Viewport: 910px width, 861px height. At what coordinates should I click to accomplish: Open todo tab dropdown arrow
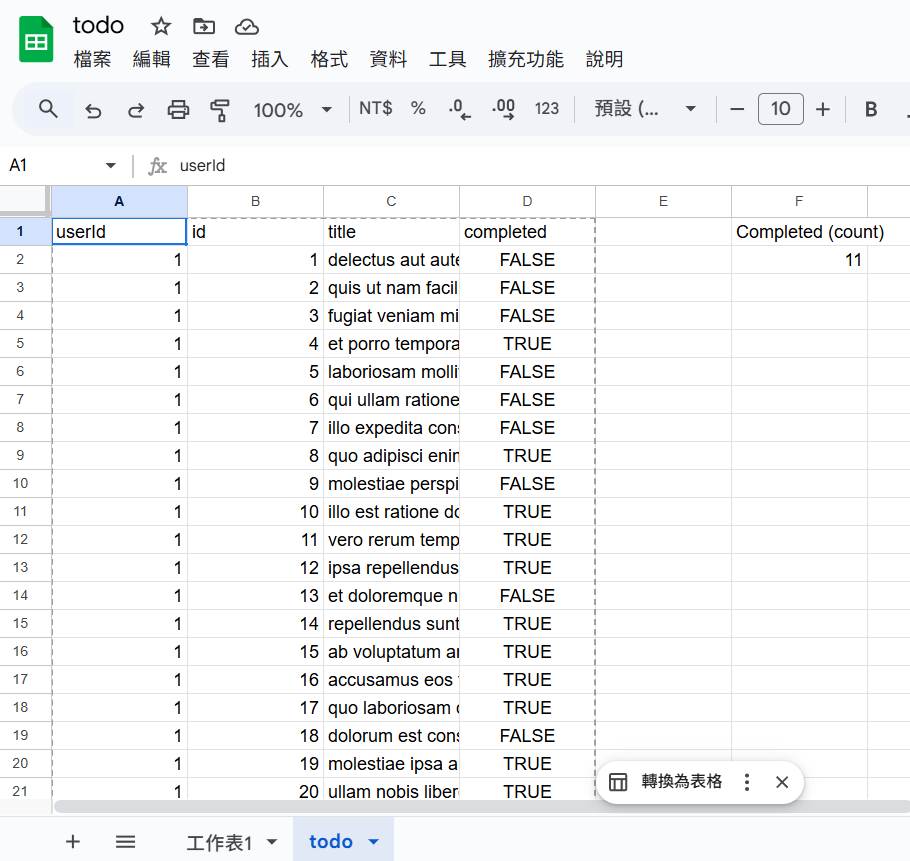coord(374,842)
